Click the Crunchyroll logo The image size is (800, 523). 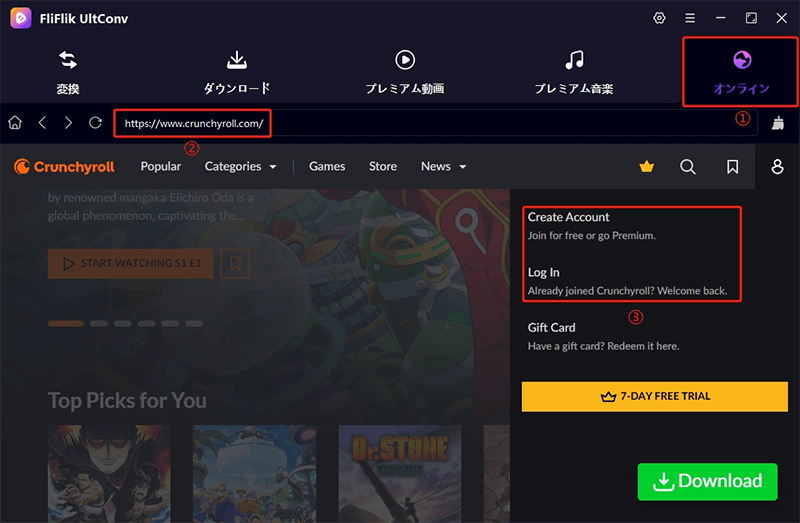(64, 166)
